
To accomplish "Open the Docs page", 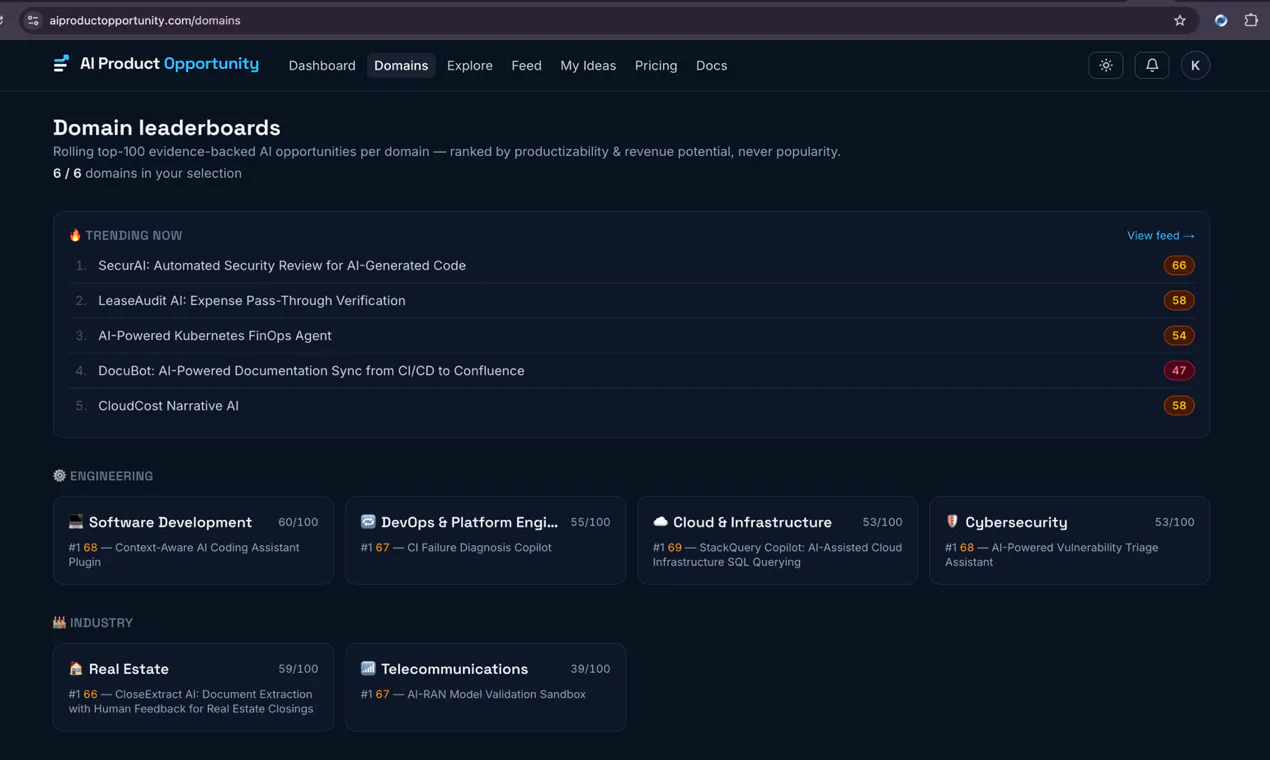I will pos(711,65).
